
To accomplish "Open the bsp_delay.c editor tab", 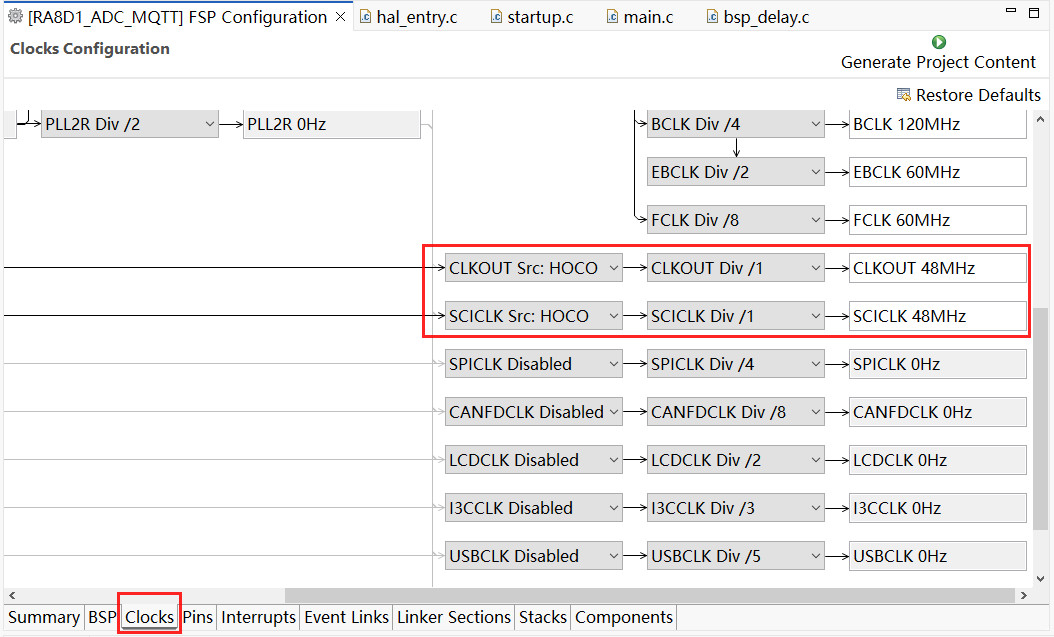I will (x=759, y=17).
